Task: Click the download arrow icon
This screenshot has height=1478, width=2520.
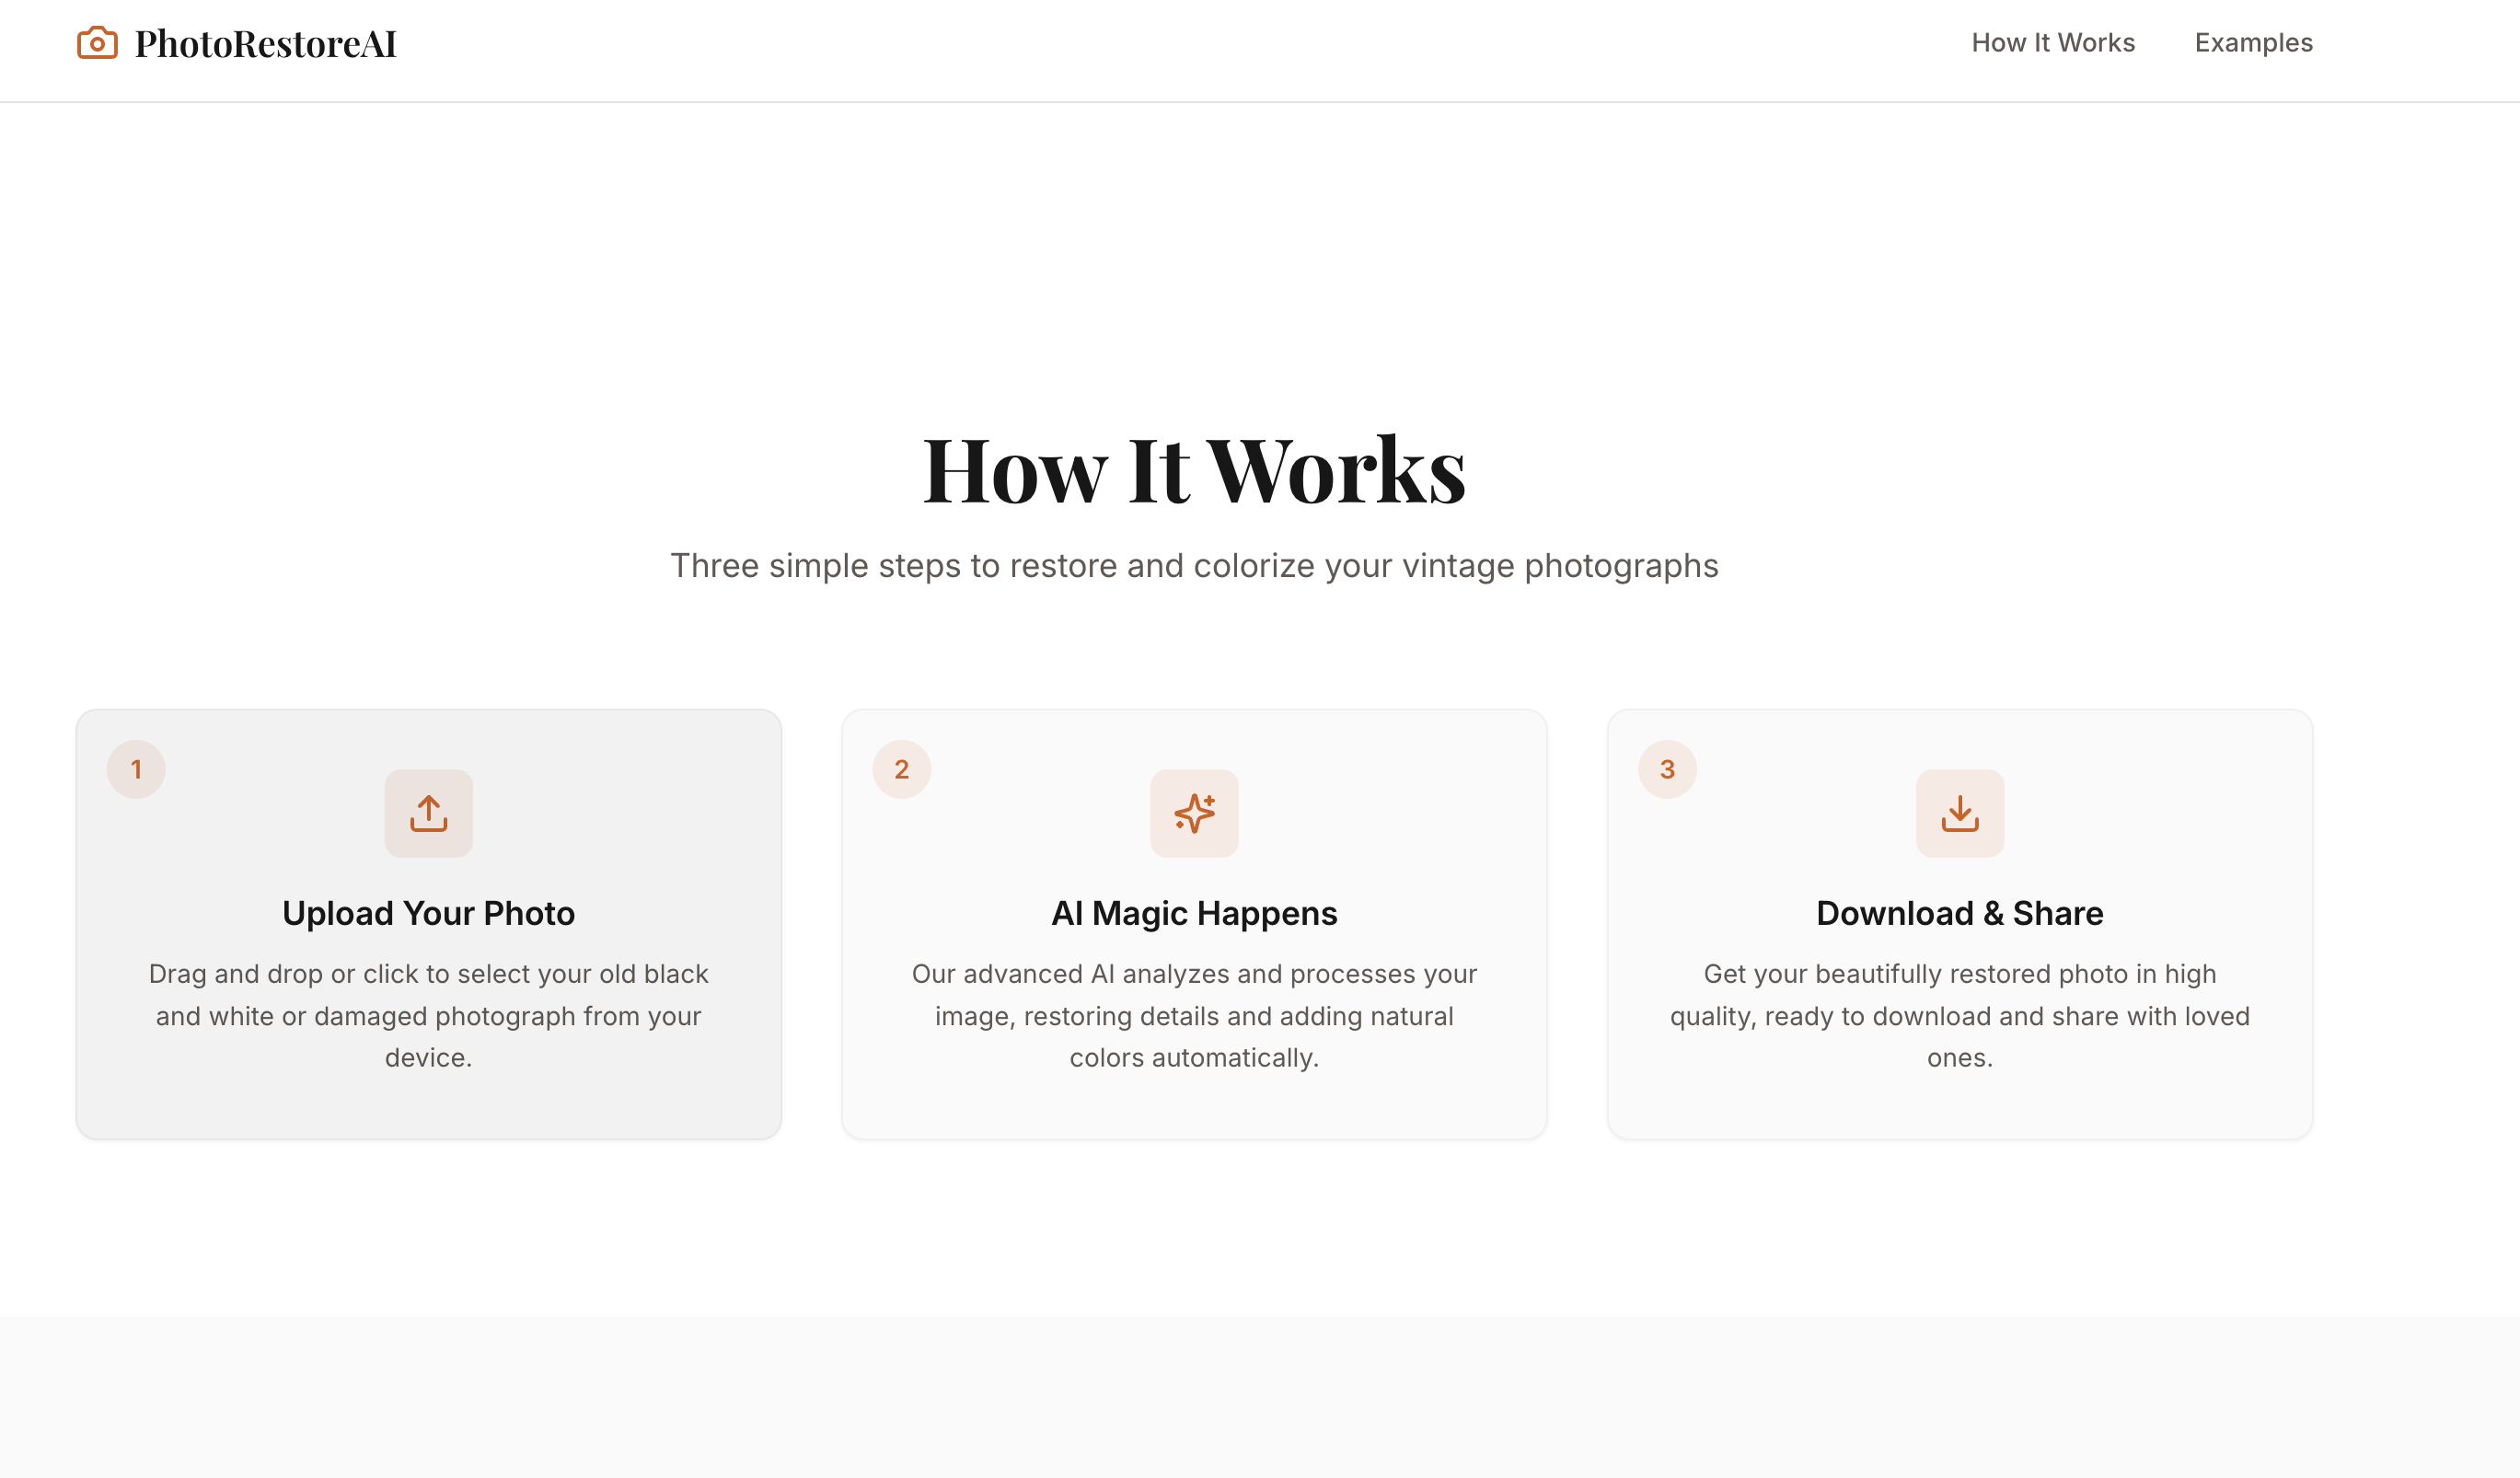Action: click(1959, 813)
